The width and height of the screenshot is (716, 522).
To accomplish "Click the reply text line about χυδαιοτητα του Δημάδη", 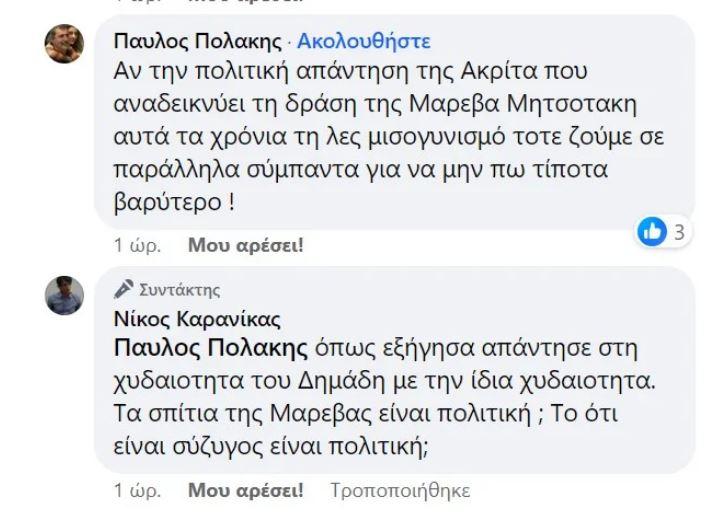I will [384, 381].
